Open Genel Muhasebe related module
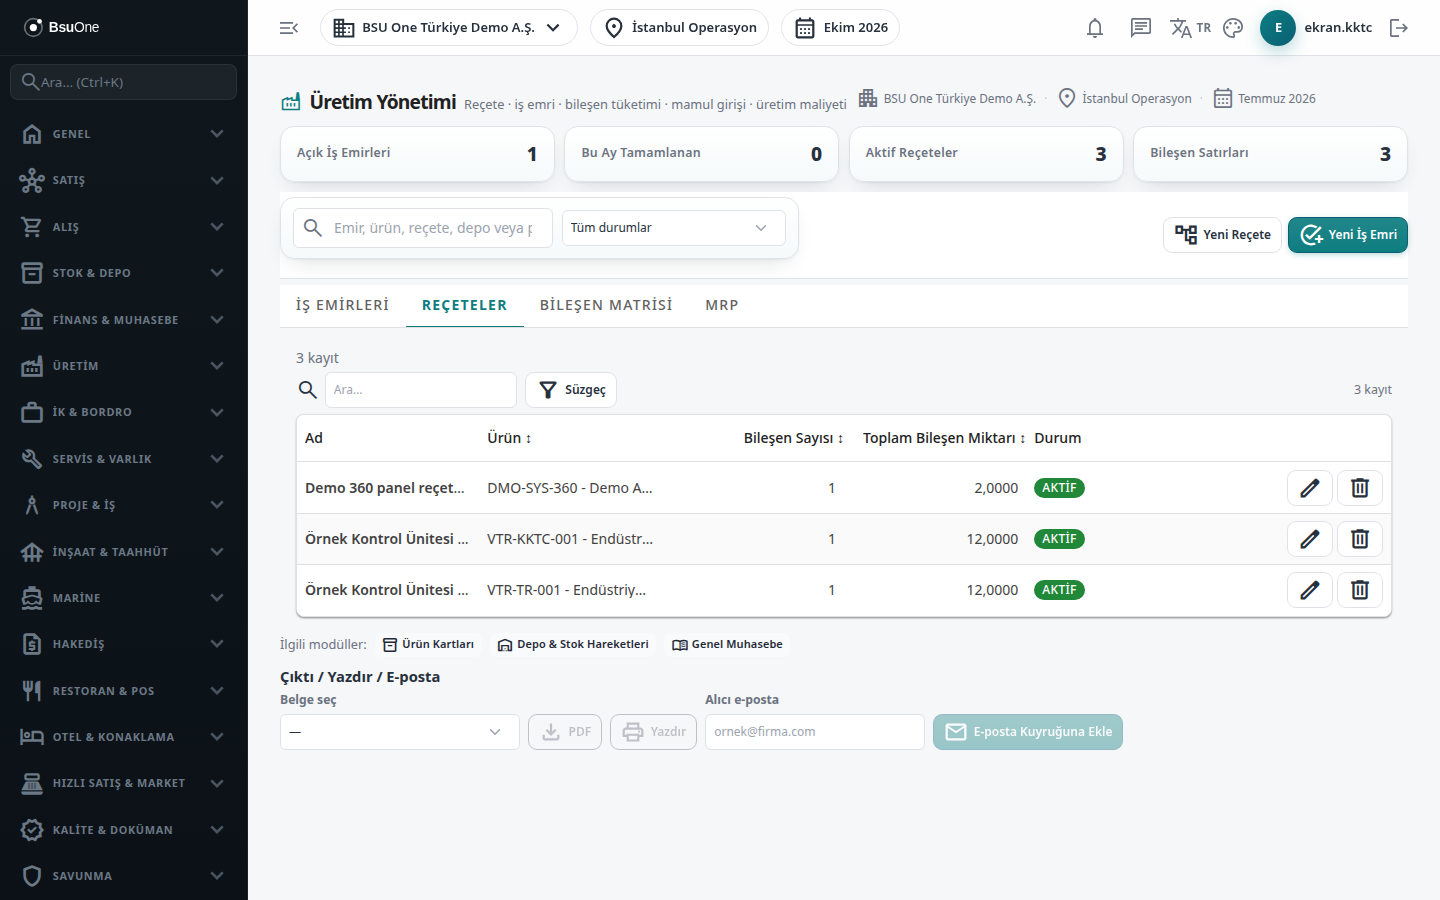1440x900 pixels. click(727, 645)
